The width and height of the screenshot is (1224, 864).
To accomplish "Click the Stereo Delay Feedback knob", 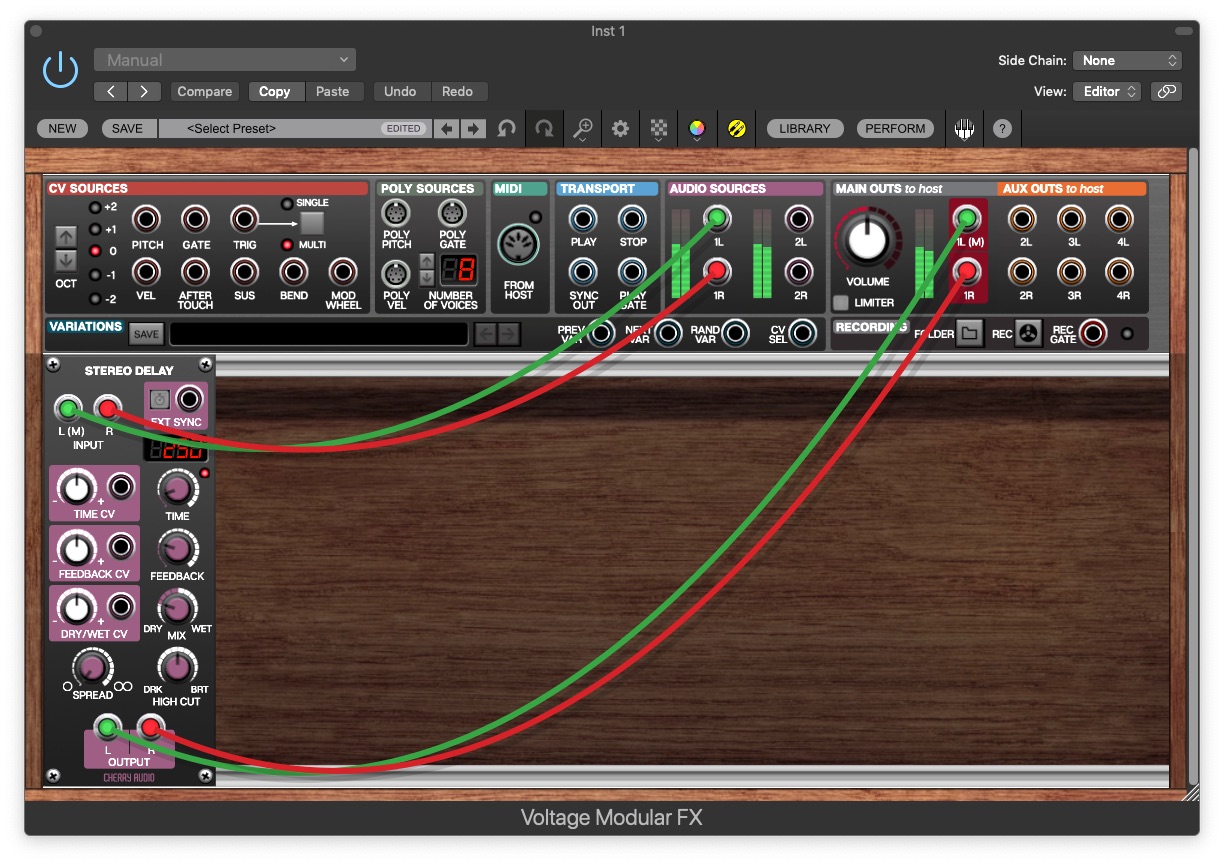I will pos(177,549).
